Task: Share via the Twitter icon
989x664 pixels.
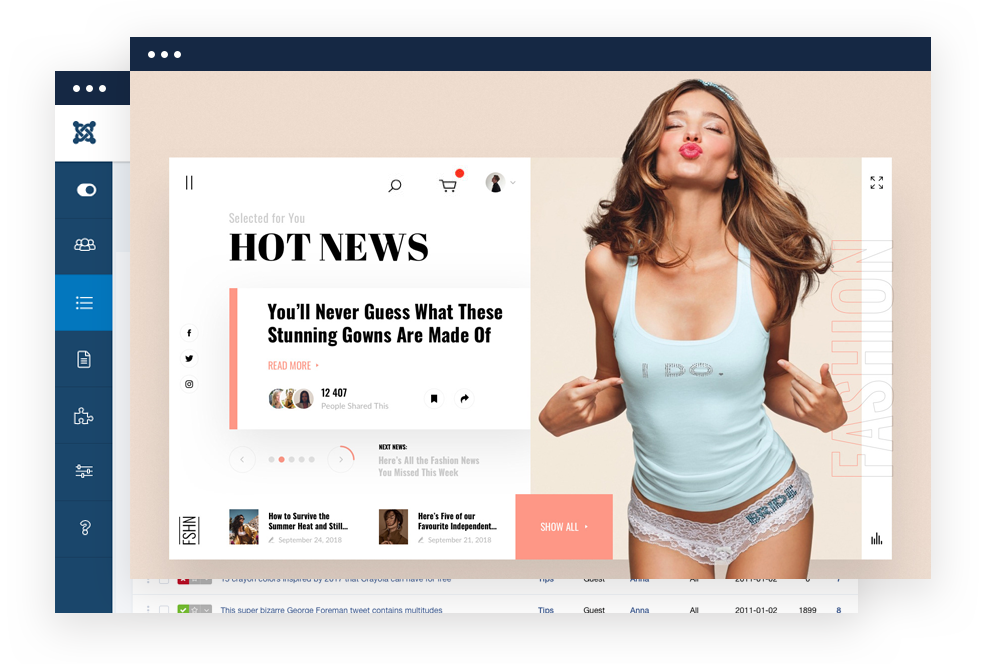Action: point(189,358)
